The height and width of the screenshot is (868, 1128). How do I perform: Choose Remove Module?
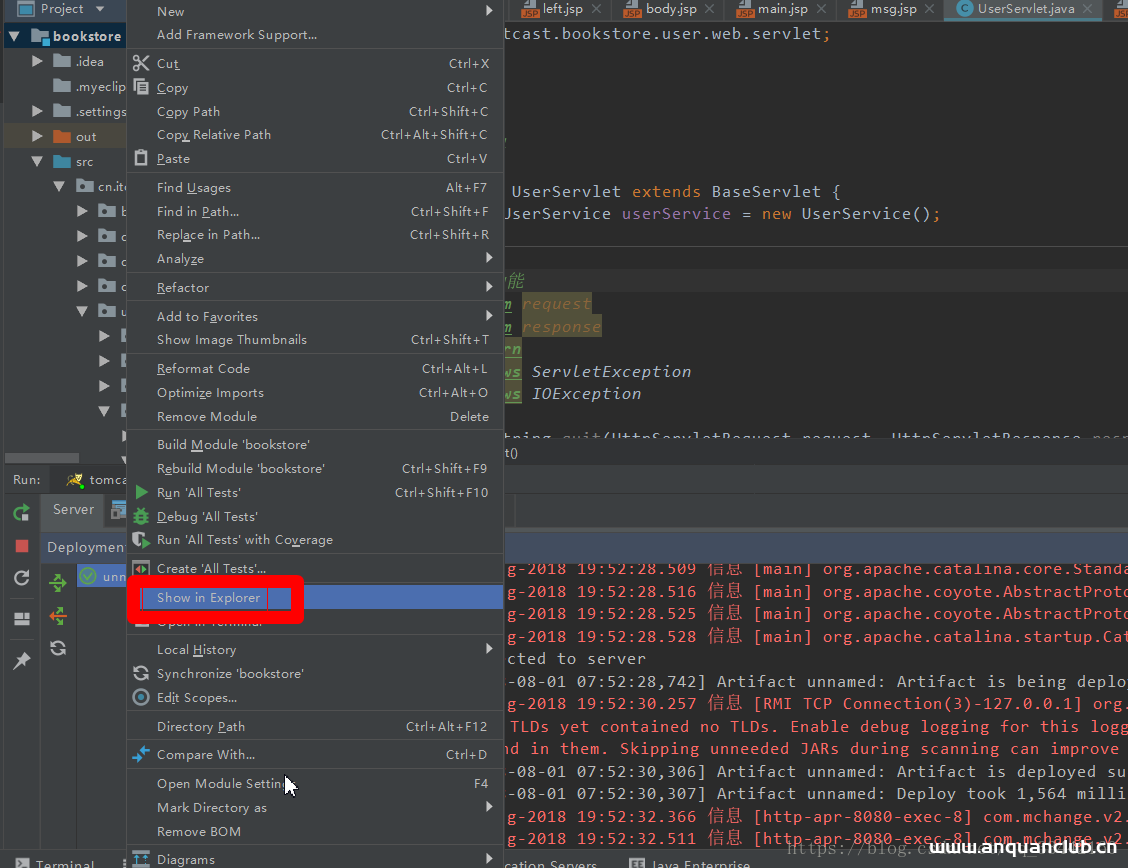[315, 416]
